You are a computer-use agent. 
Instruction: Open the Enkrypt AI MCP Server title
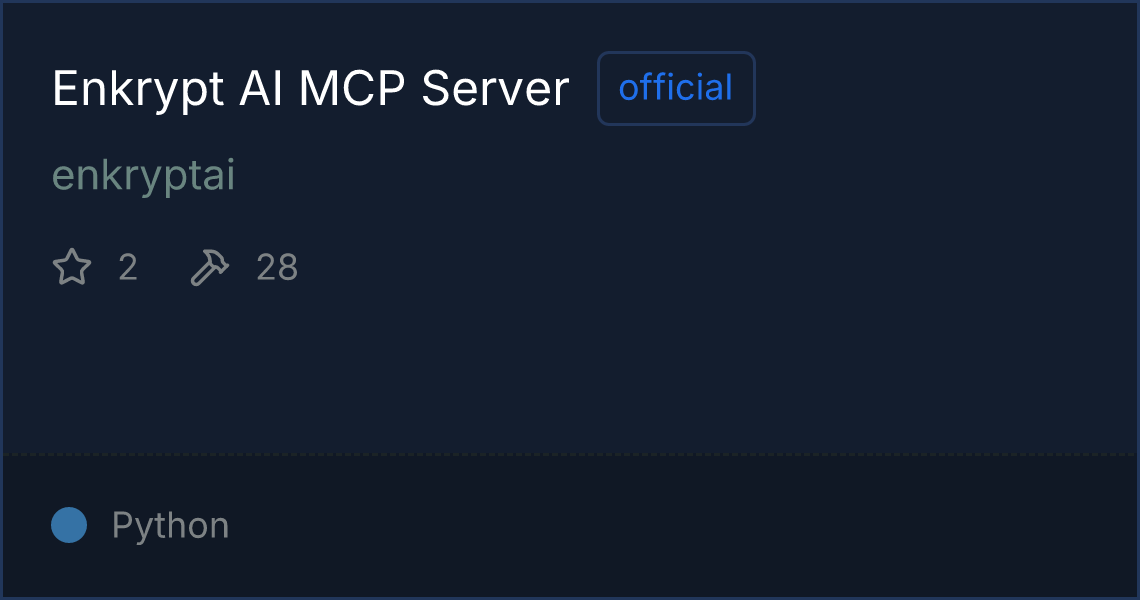310,89
